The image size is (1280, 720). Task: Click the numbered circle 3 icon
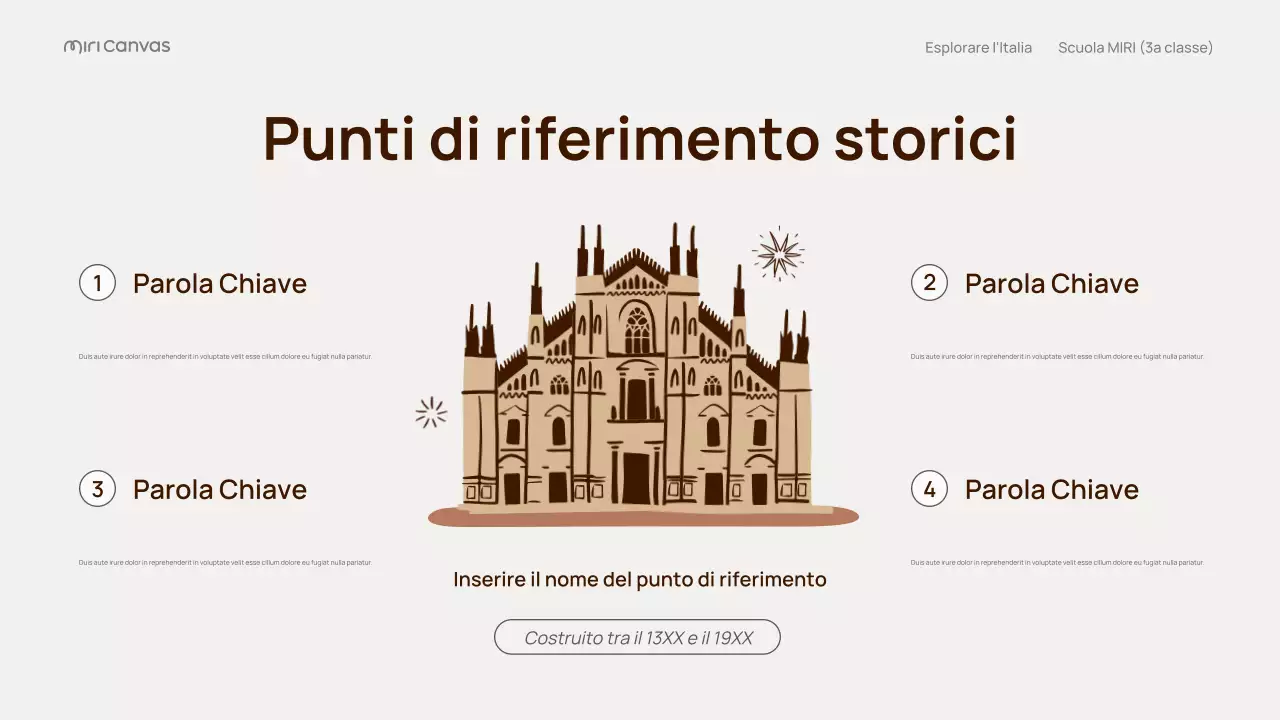click(x=97, y=488)
